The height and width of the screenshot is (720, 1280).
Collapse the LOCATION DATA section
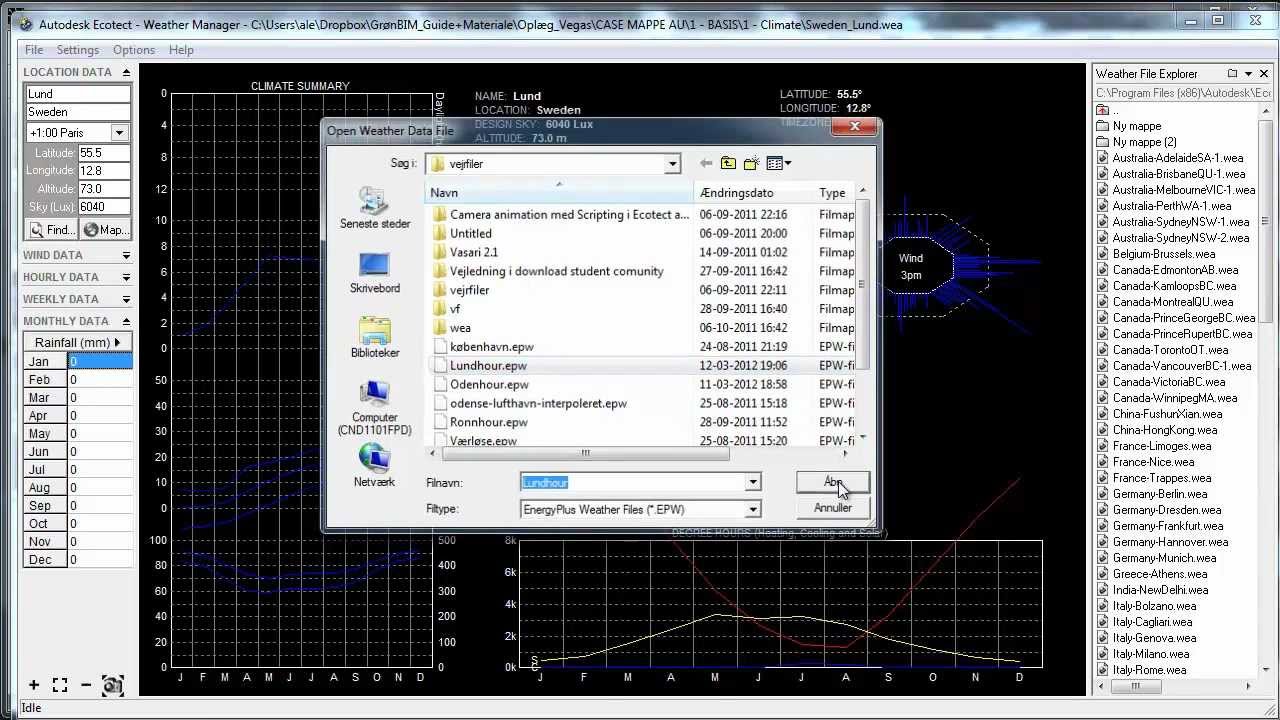pos(78,72)
